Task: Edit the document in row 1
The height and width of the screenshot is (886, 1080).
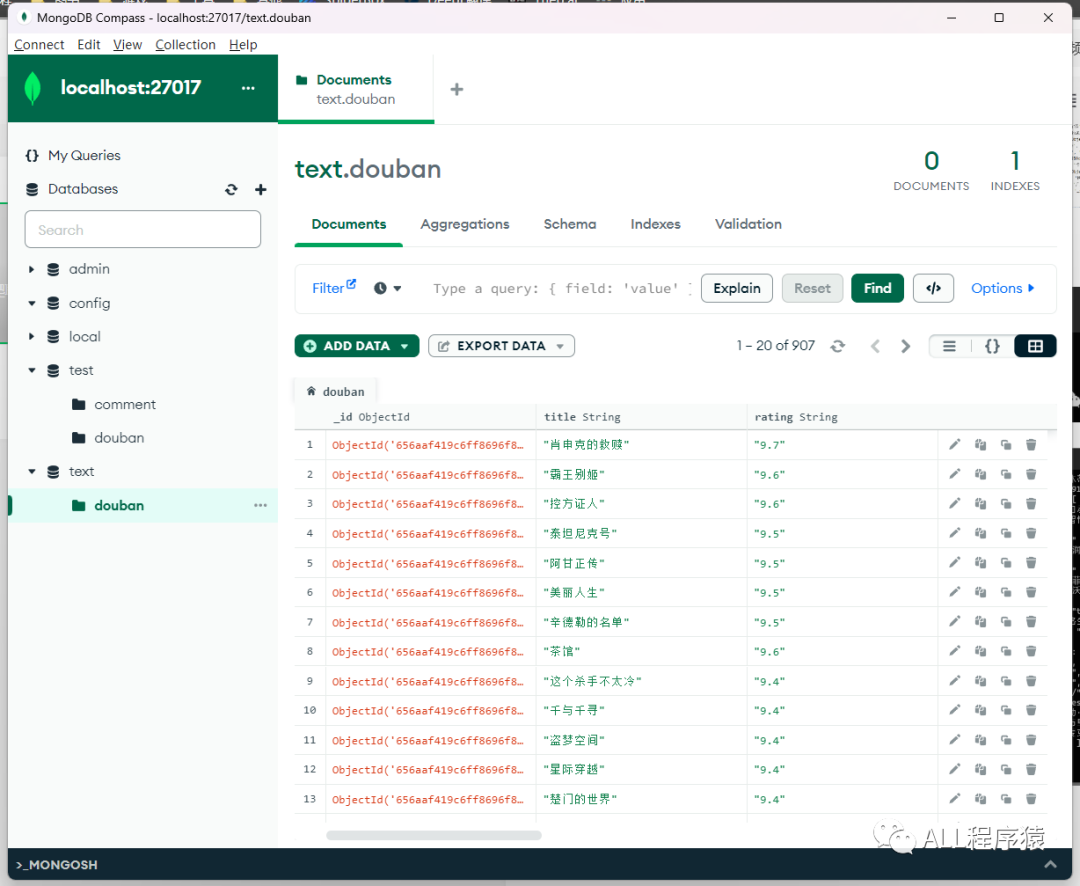Action: pyautogui.click(x=955, y=444)
